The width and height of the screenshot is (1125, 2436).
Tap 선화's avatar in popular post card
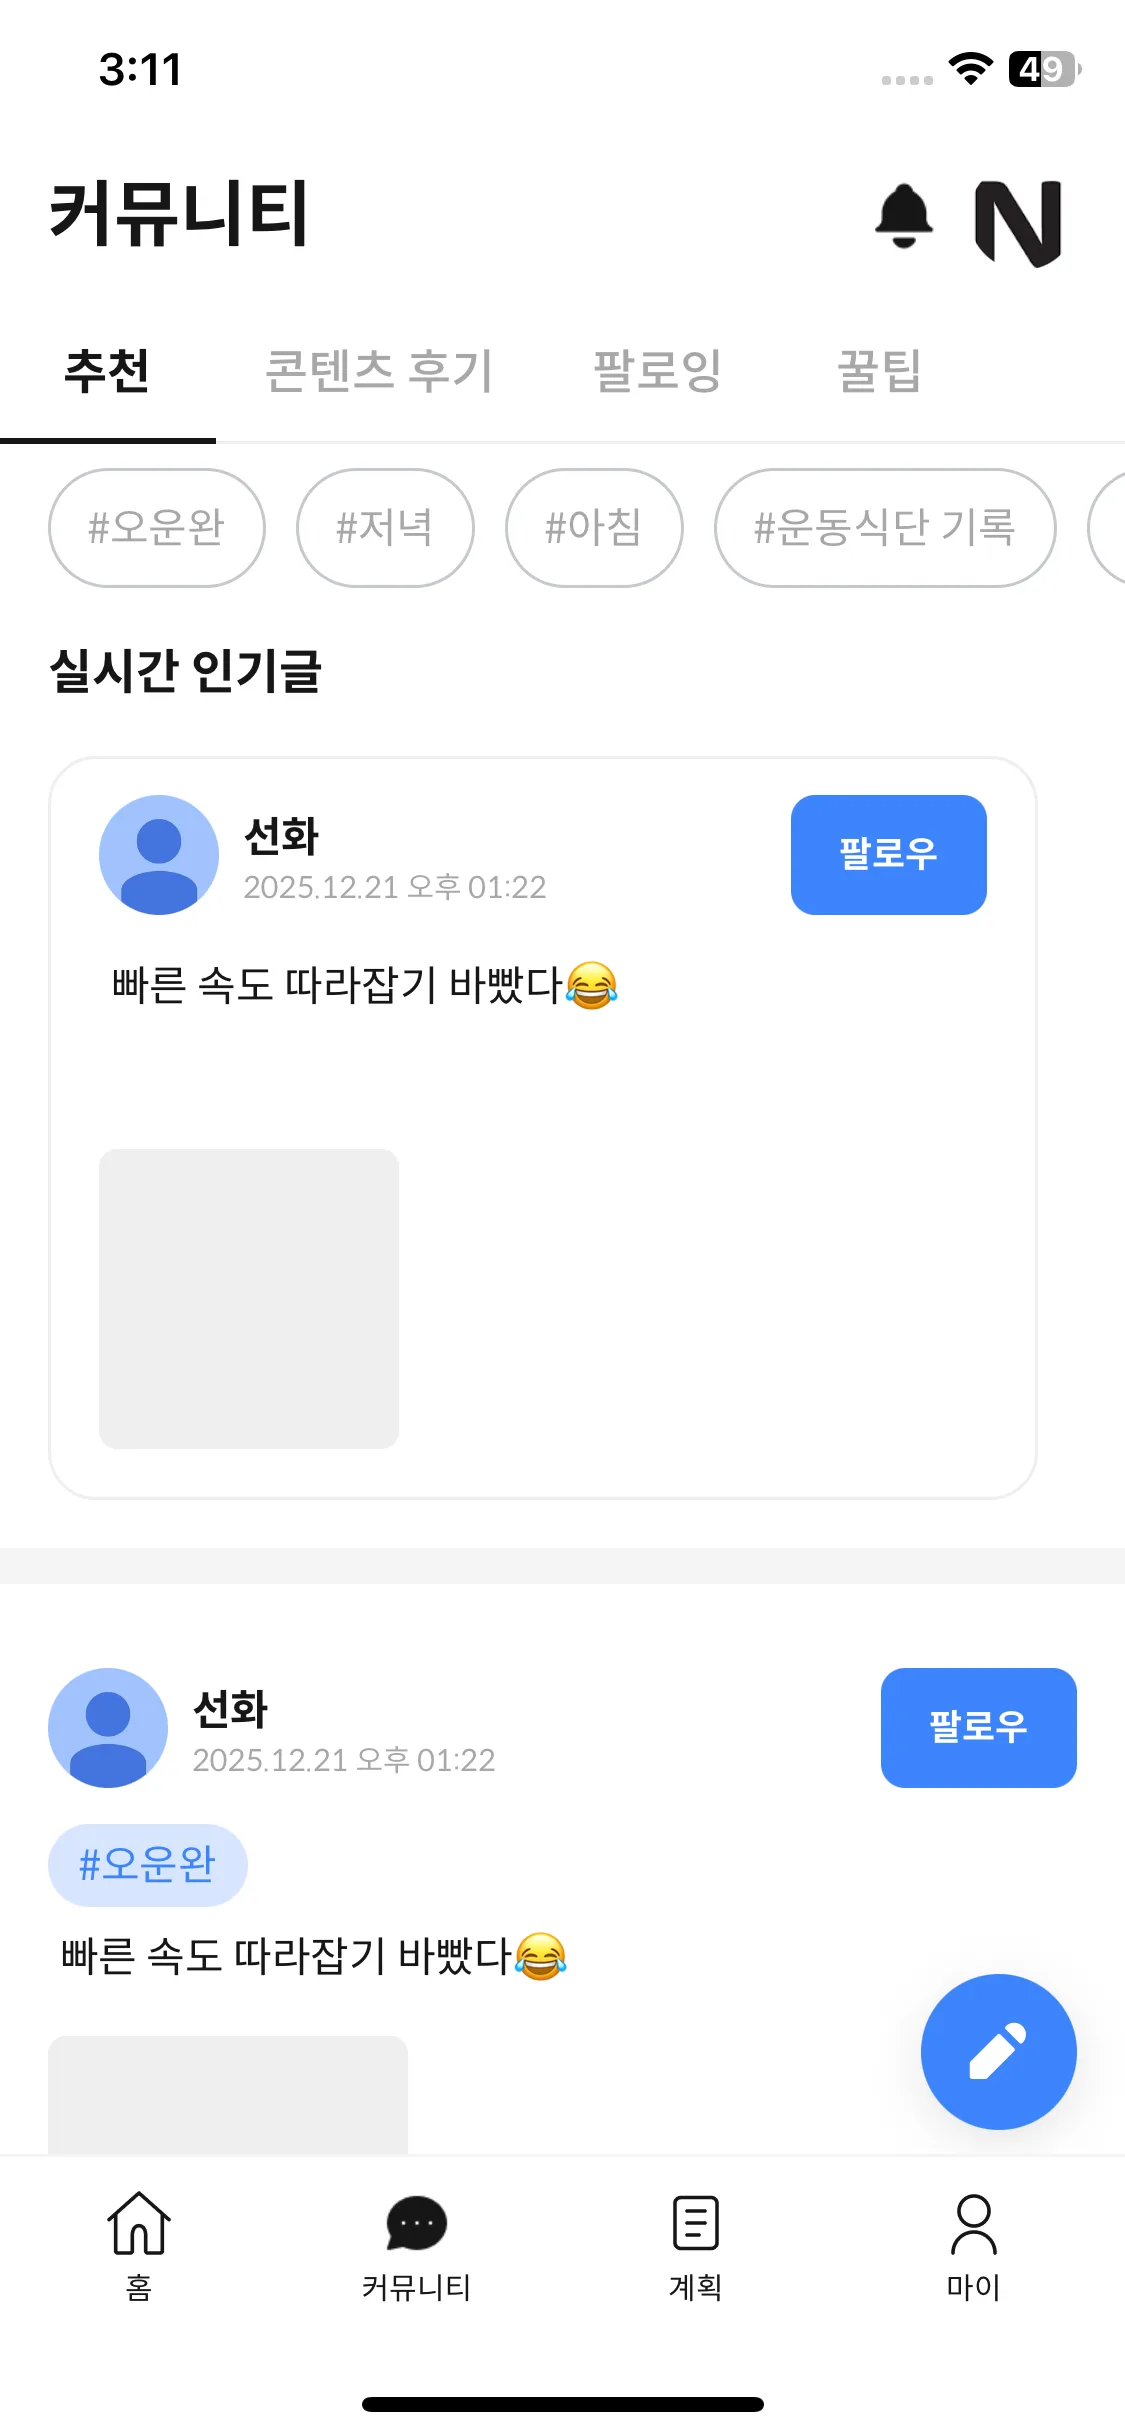[159, 855]
